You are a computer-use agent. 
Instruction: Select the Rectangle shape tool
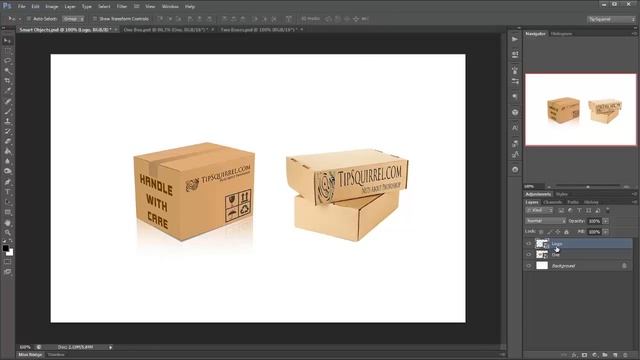click(7, 212)
